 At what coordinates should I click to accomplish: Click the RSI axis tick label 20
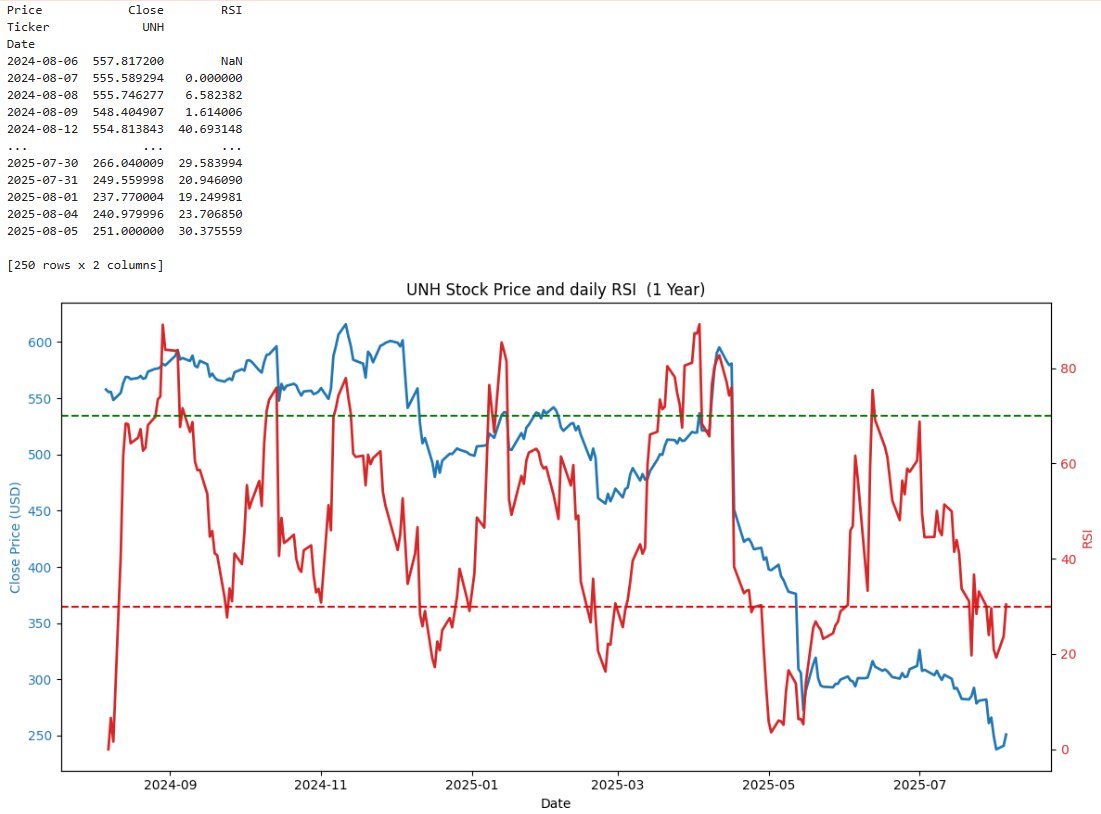(1068, 655)
